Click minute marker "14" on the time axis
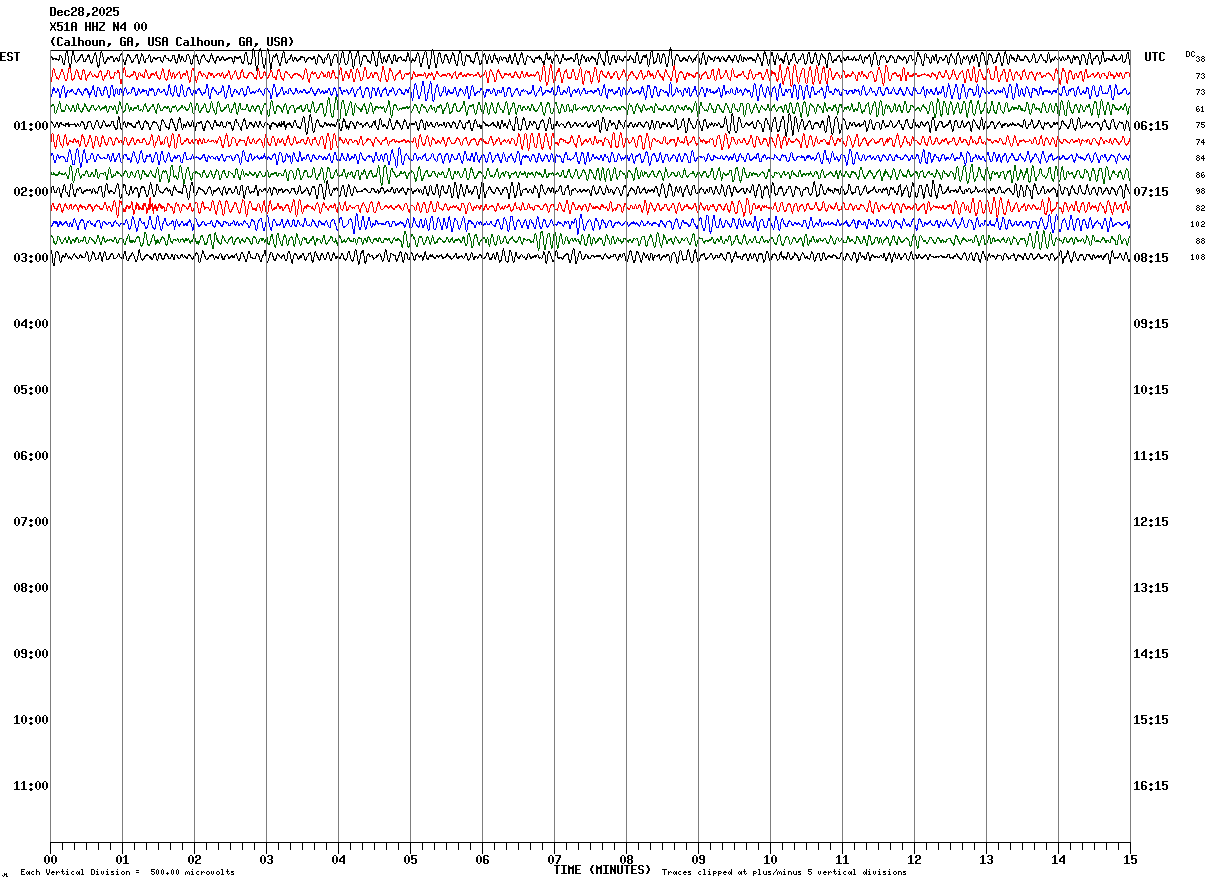This screenshot has width=1210, height=886. [x=1058, y=859]
